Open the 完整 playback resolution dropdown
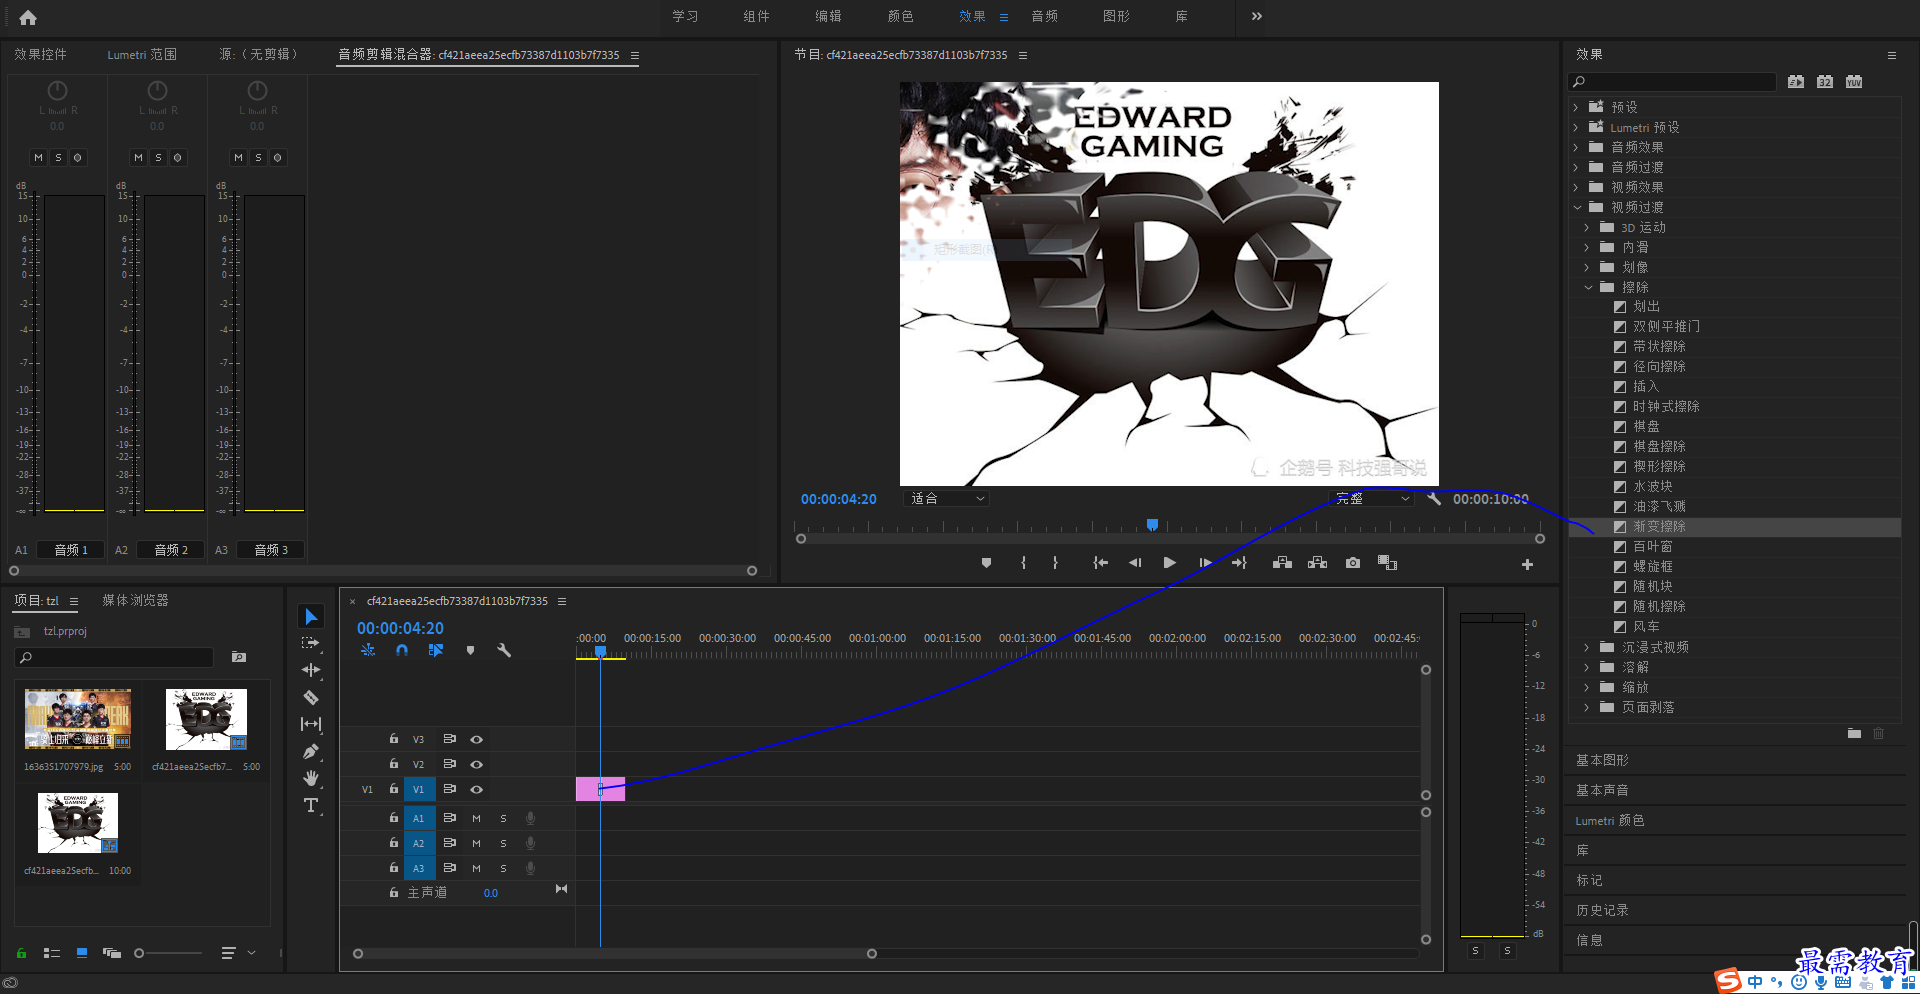Screen dimensions: 1920x994 (x=1371, y=498)
